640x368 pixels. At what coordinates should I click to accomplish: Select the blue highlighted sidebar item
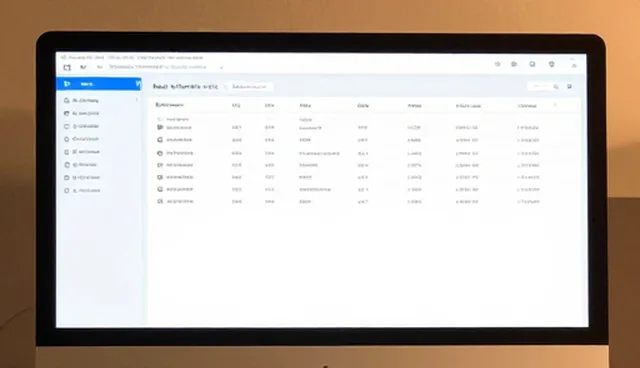[99, 84]
